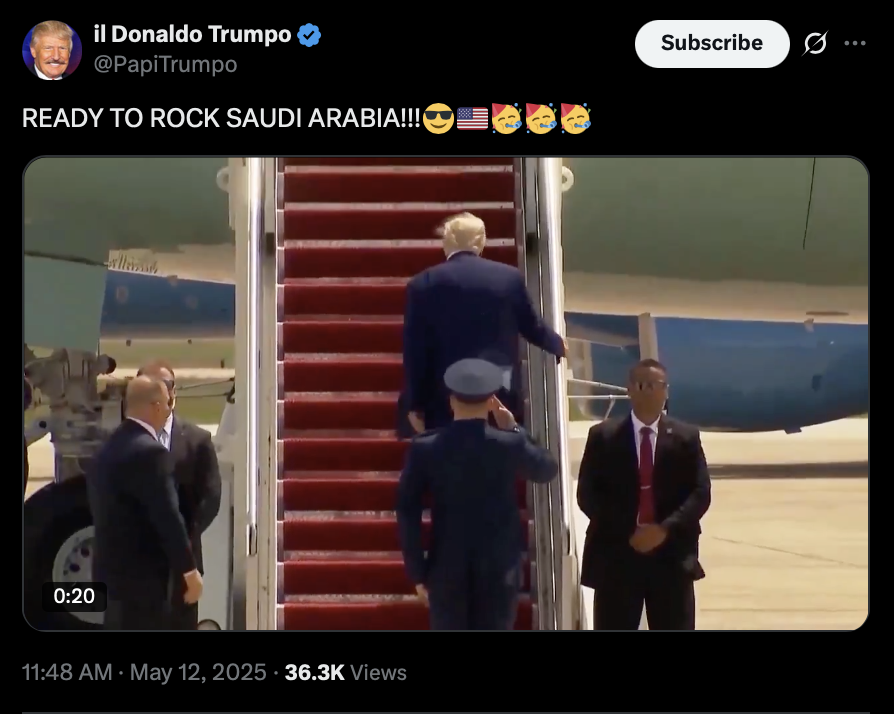
Task: Click the sunglasses face emoji
Action: coord(438,119)
